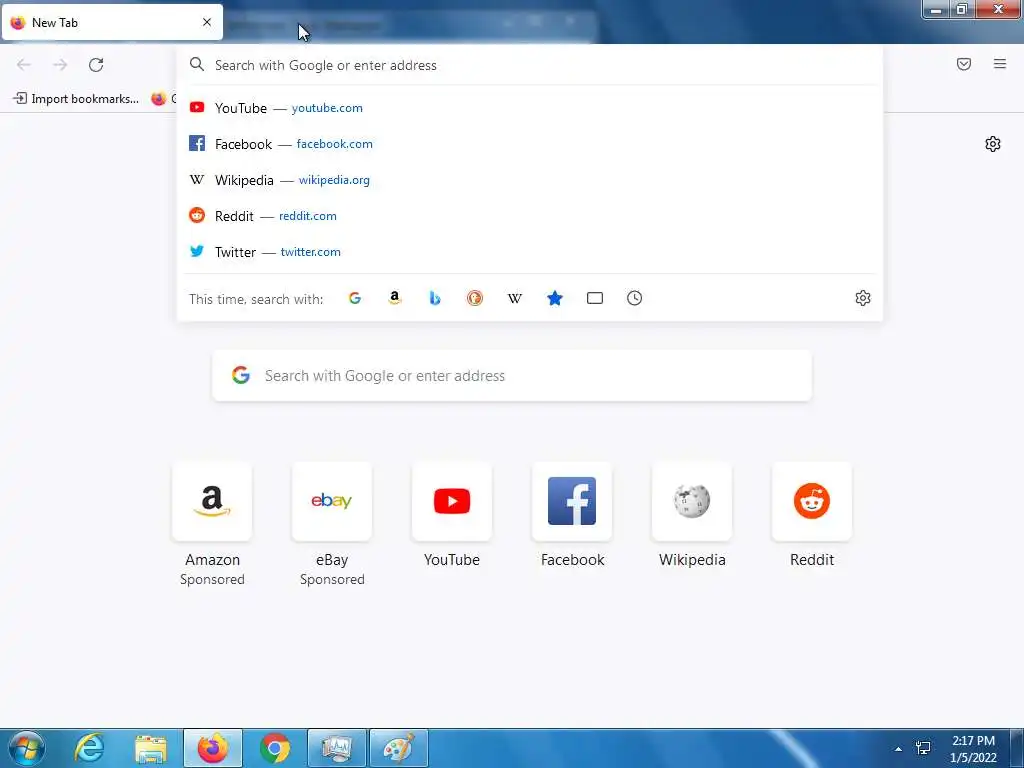Search bookmarks using the star icon
The image size is (1024, 768).
pyautogui.click(x=554, y=298)
